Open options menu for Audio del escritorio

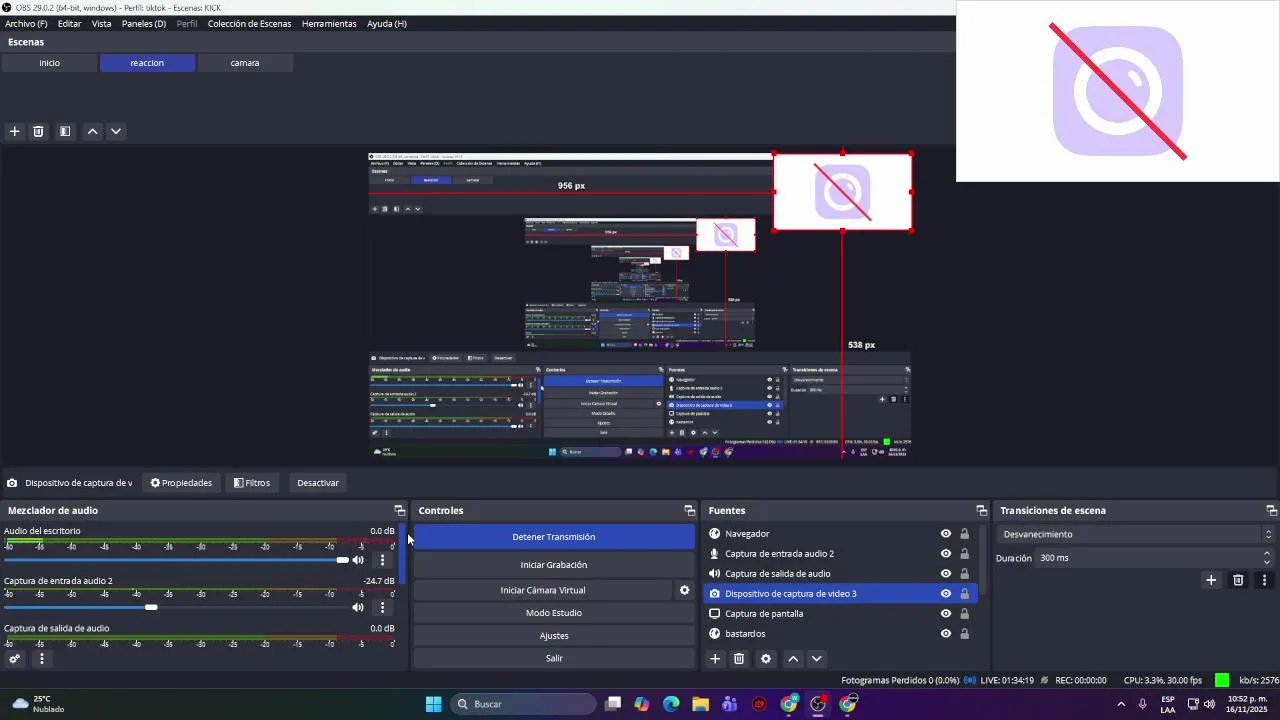coord(382,560)
